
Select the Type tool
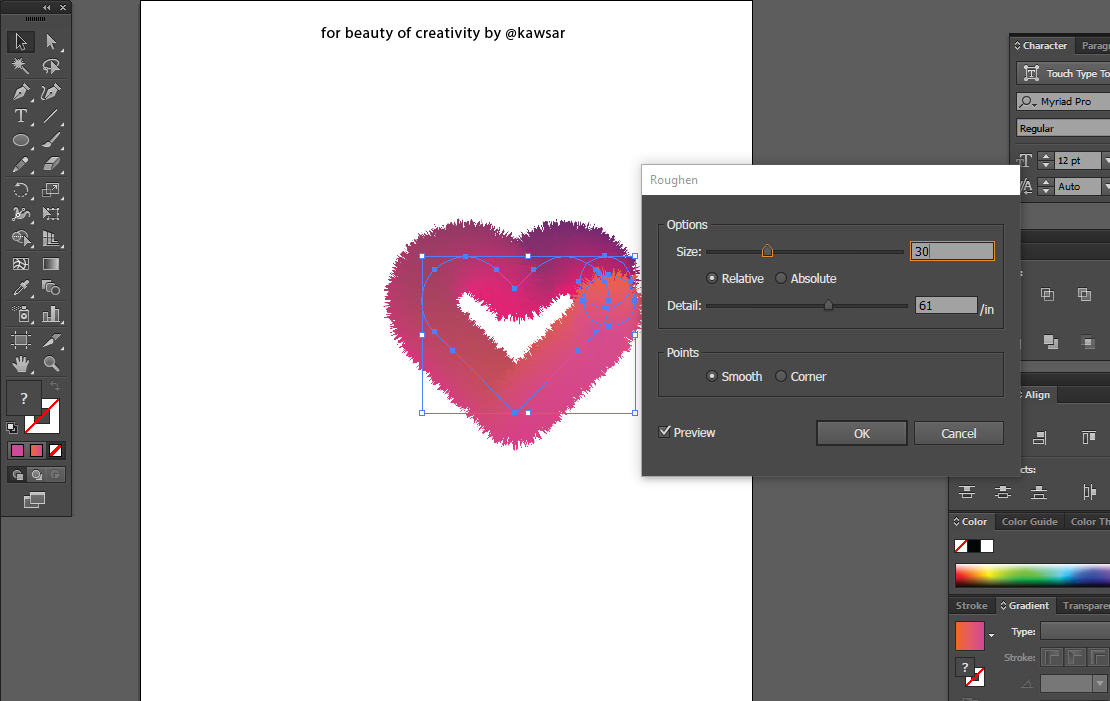coord(21,115)
